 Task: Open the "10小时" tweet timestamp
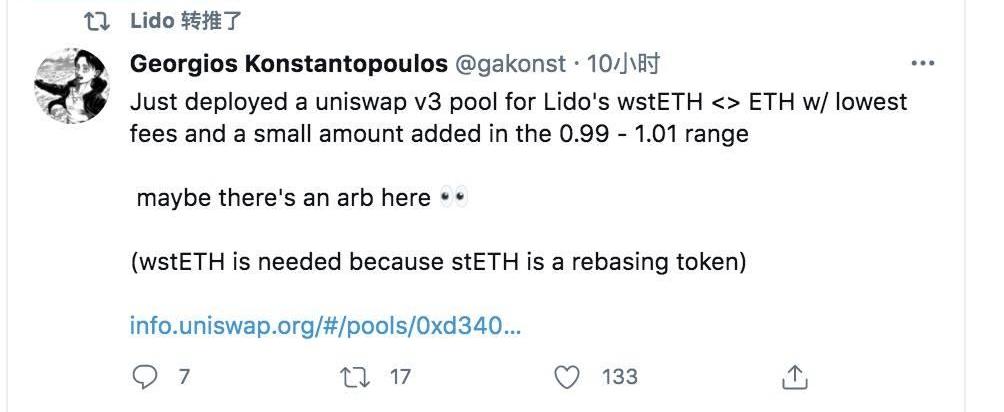tap(623, 65)
